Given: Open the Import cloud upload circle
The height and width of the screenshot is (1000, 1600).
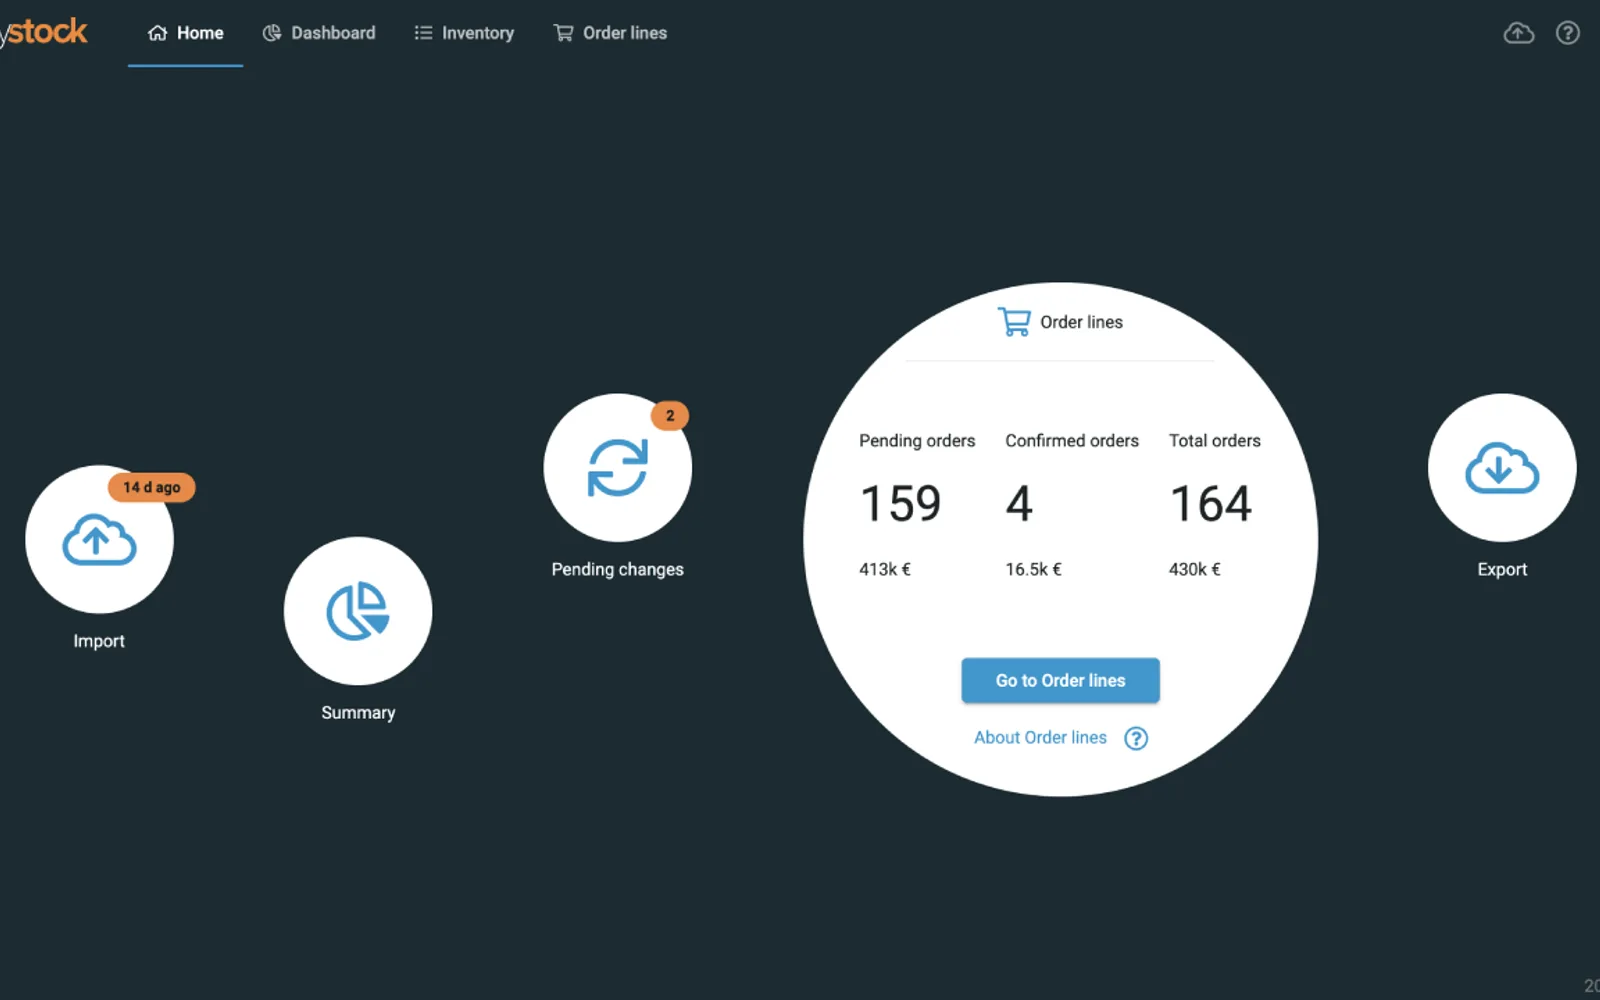Looking at the screenshot, I should pyautogui.click(x=99, y=539).
